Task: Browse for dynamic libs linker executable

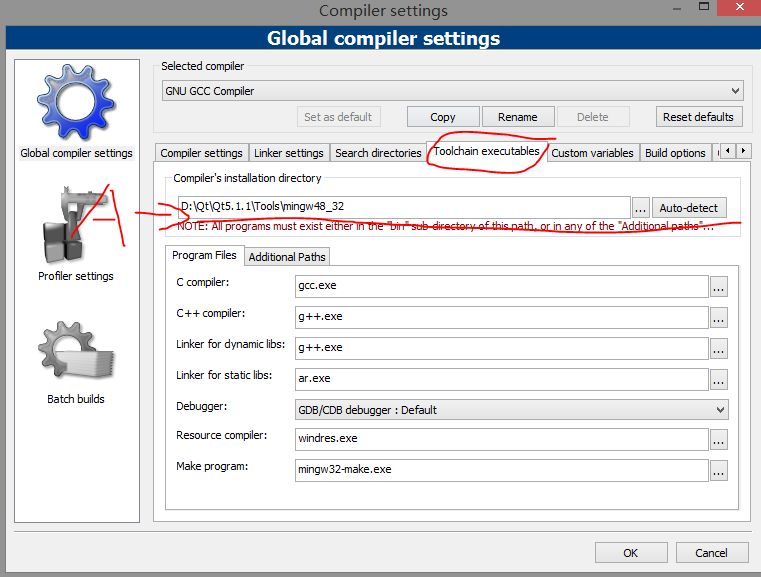Action: pyautogui.click(x=718, y=349)
